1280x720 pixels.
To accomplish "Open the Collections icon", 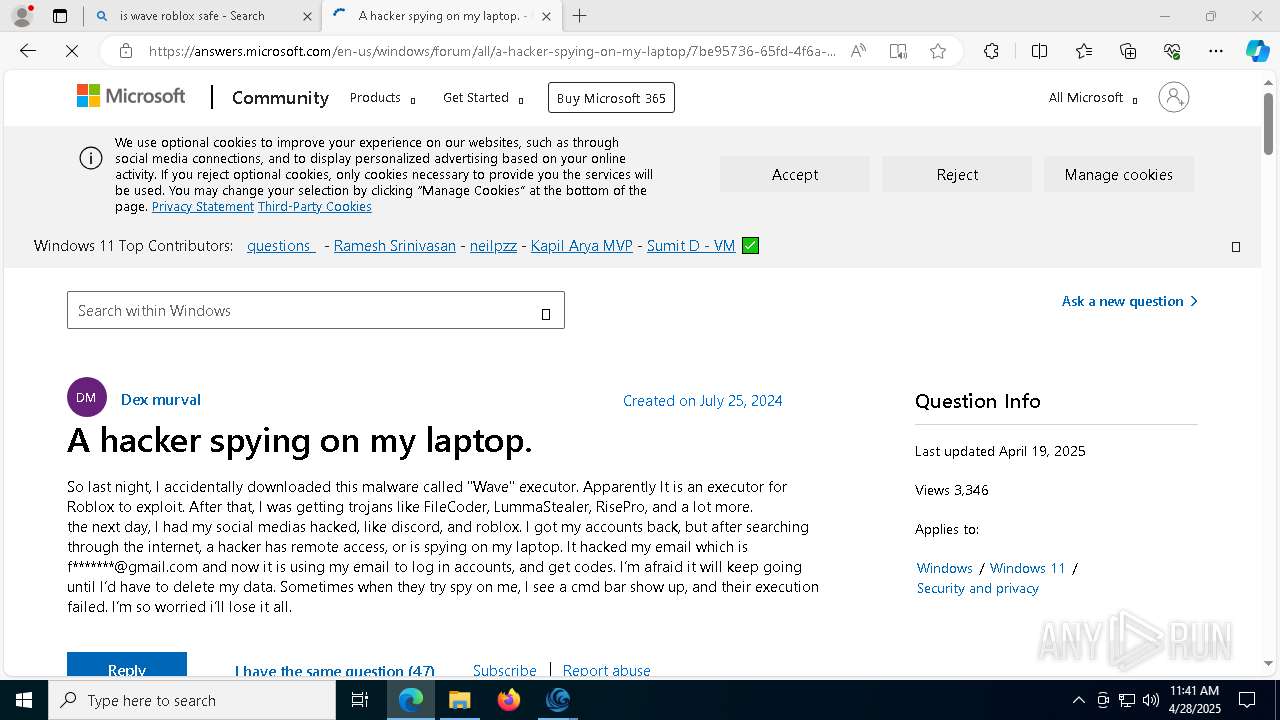I will coord(1128,51).
